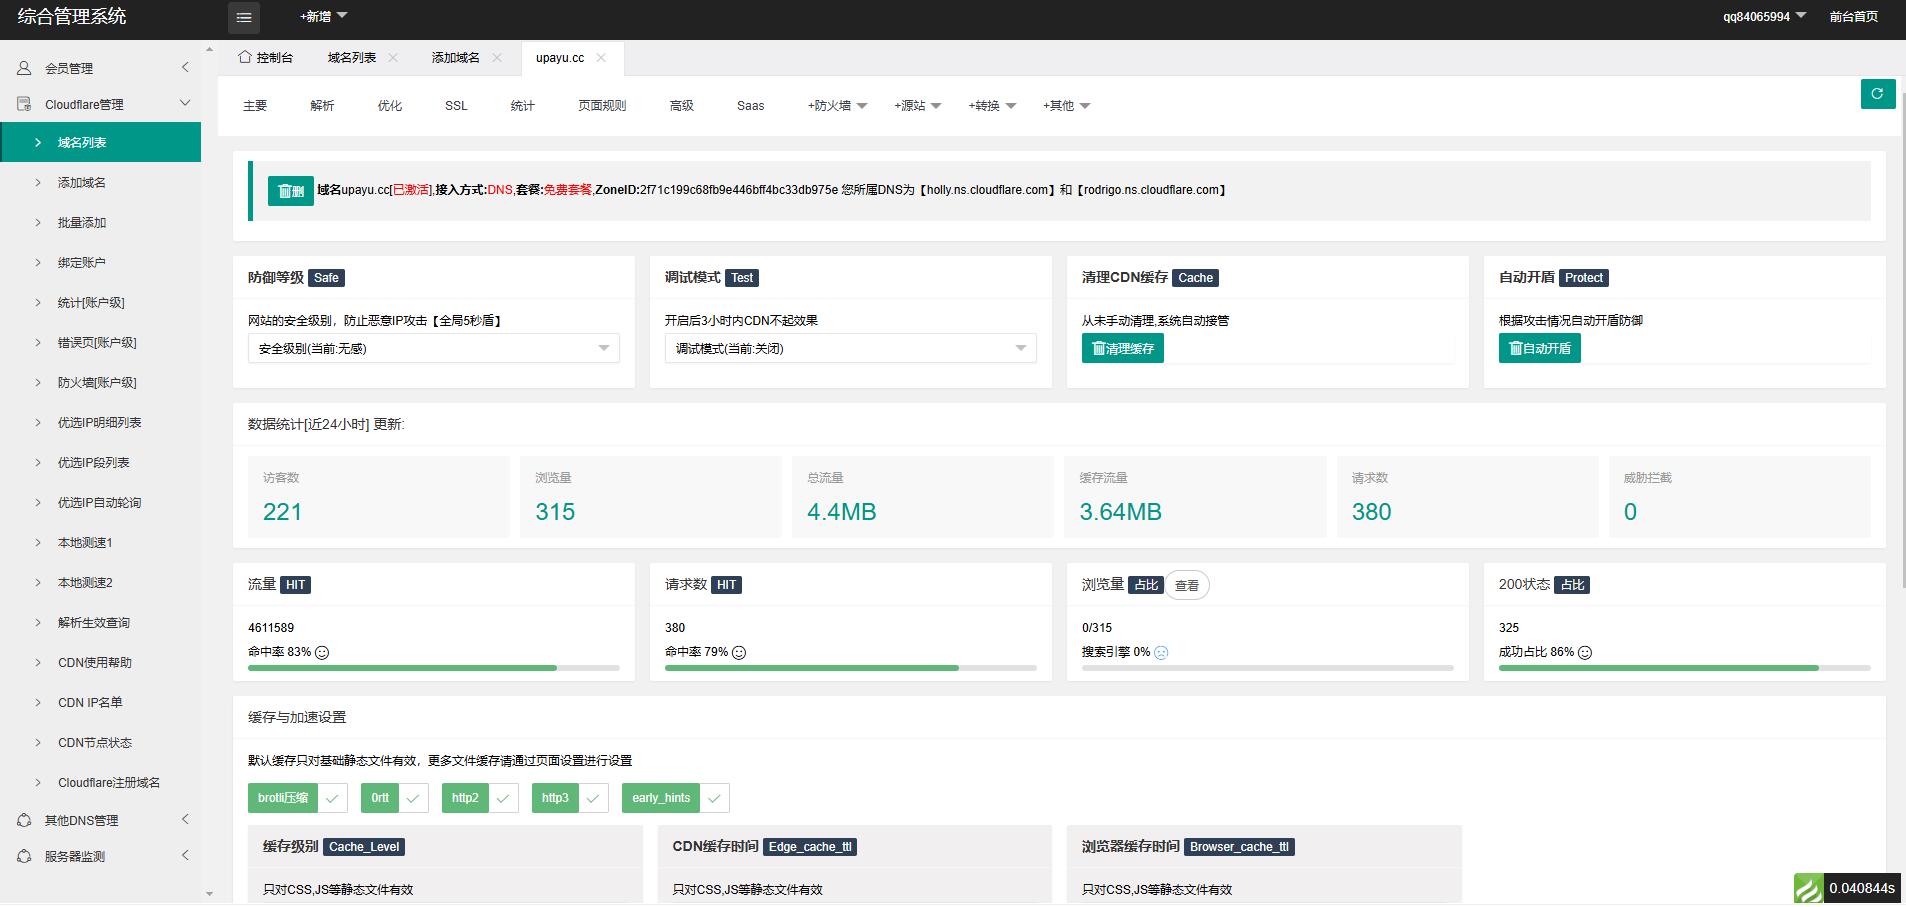Open 添加域名 in the sidebar

82,183
